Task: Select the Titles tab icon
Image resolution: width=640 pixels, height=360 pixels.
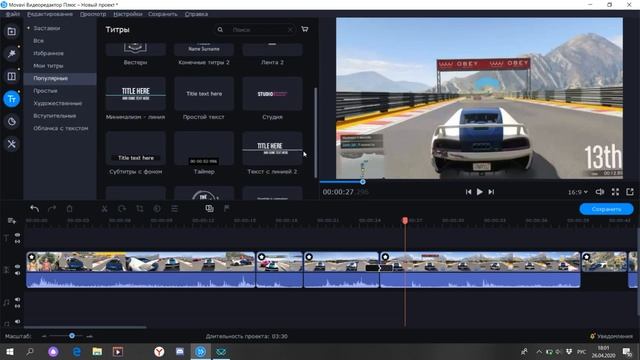Action: [11, 99]
